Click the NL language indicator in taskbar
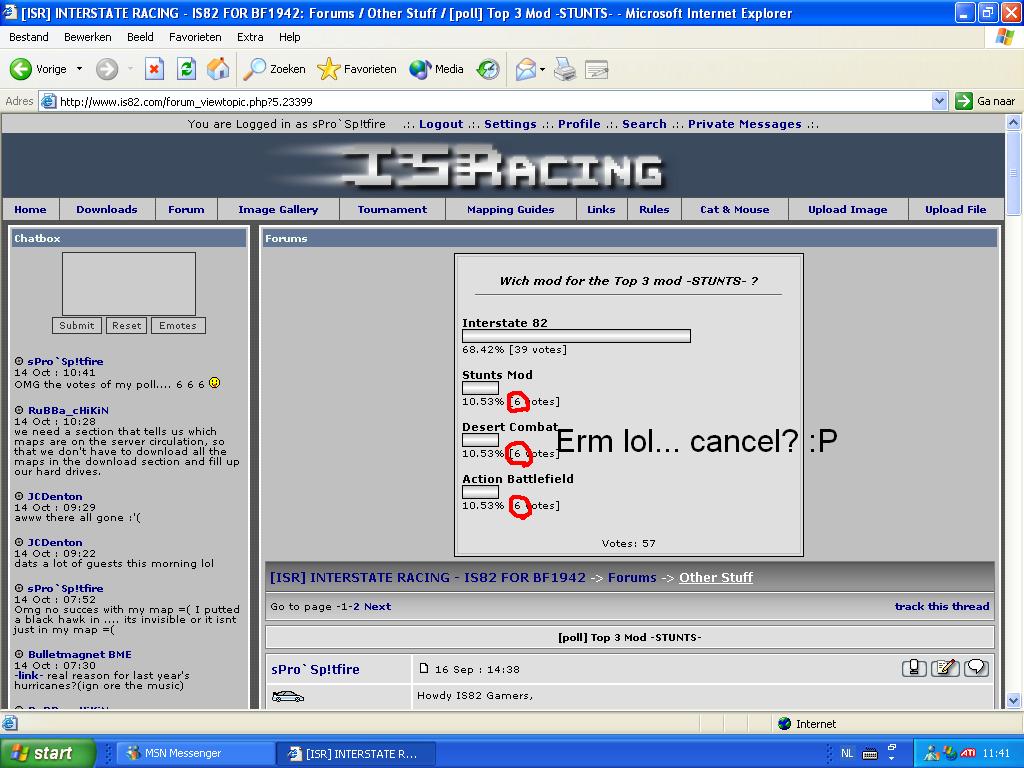This screenshot has width=1024, height=768. coord(847,754)
